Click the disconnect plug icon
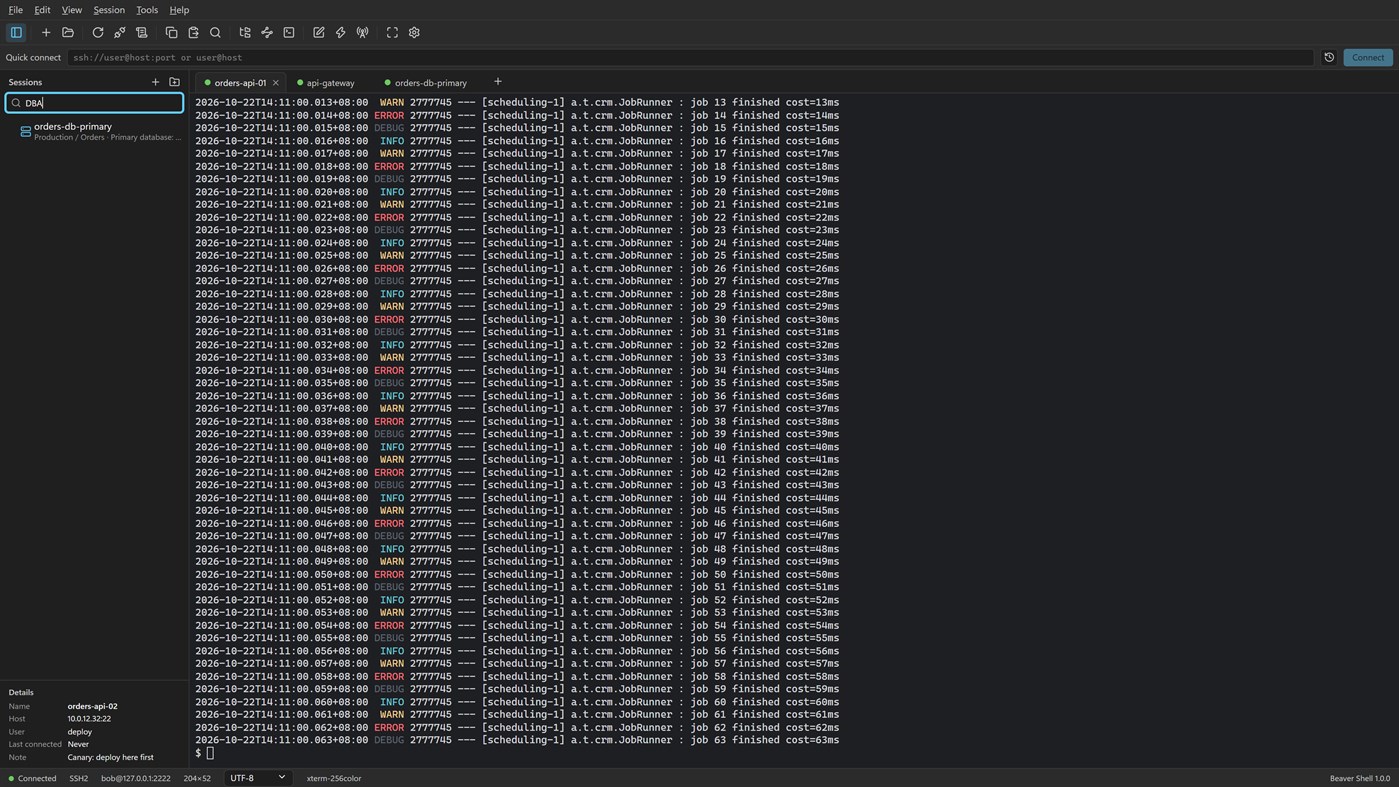Screen dimensions: 1399x787 pyautogui.click(x=120, y=33)
